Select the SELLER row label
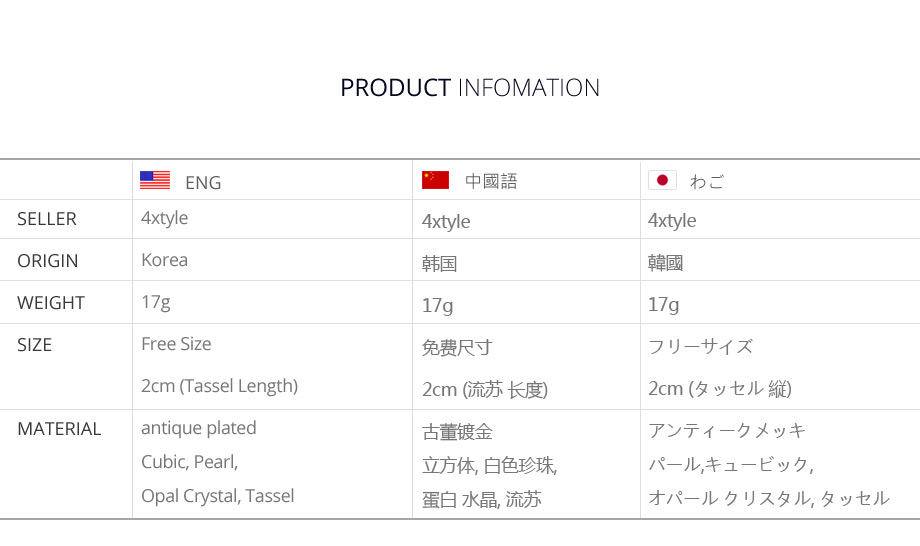This screenshot has width=920, height=546. tap(47, 219)
